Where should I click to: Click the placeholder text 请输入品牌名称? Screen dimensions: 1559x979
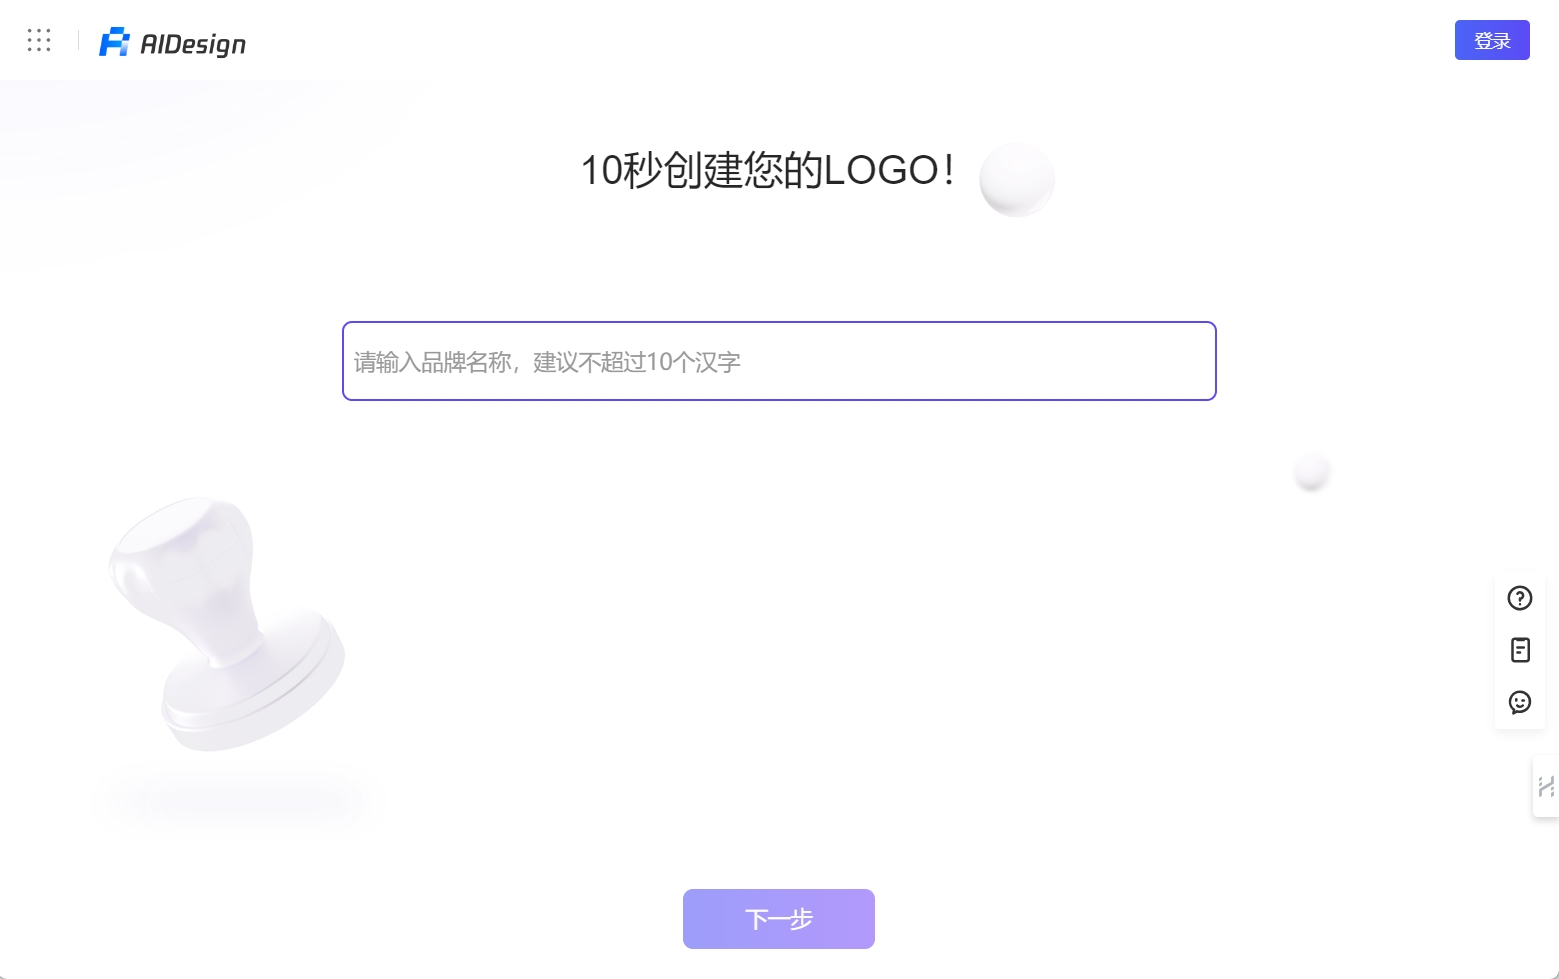[433, 362]
